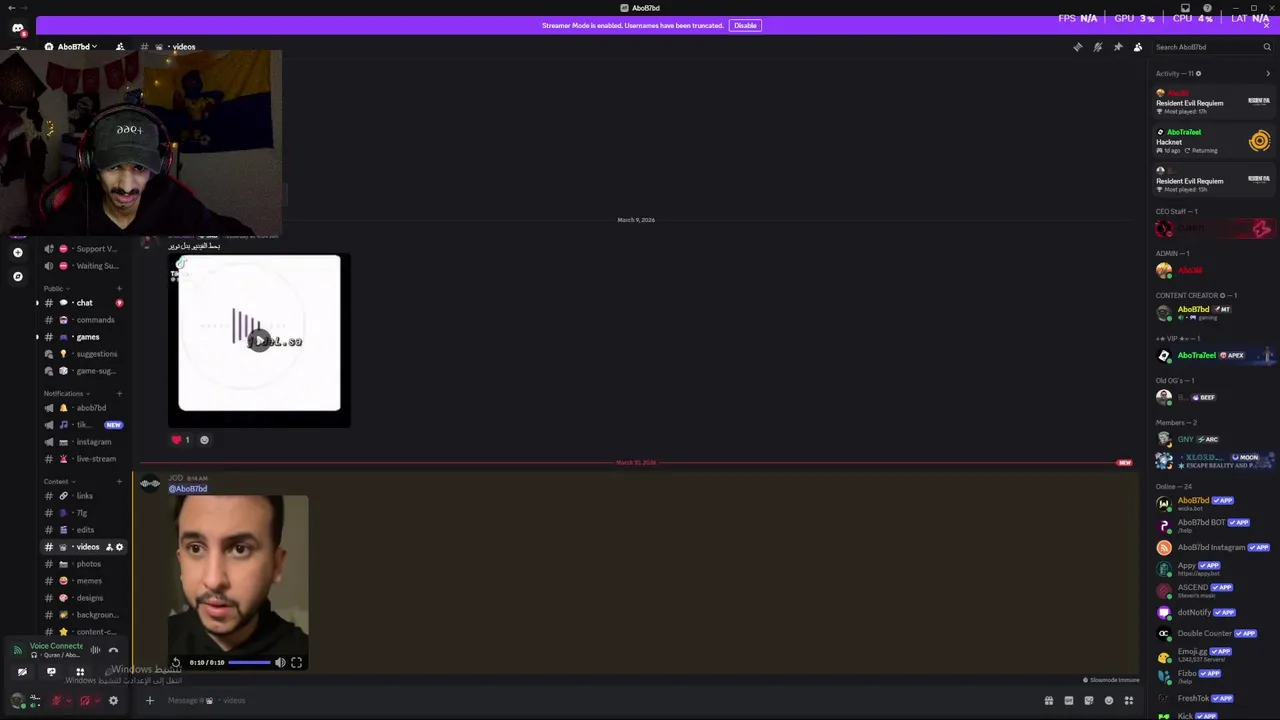Open pinned messages icon
This screenshot has width=1280, height=720.
pyautogui.click(x=1118, y=47)
